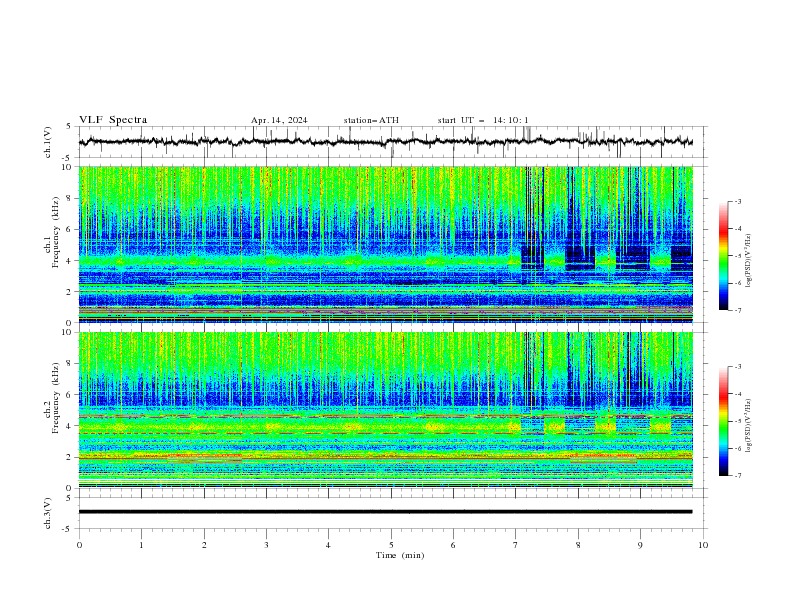Click the 'ch.1(V)' waveform axis label

point(48,142)
